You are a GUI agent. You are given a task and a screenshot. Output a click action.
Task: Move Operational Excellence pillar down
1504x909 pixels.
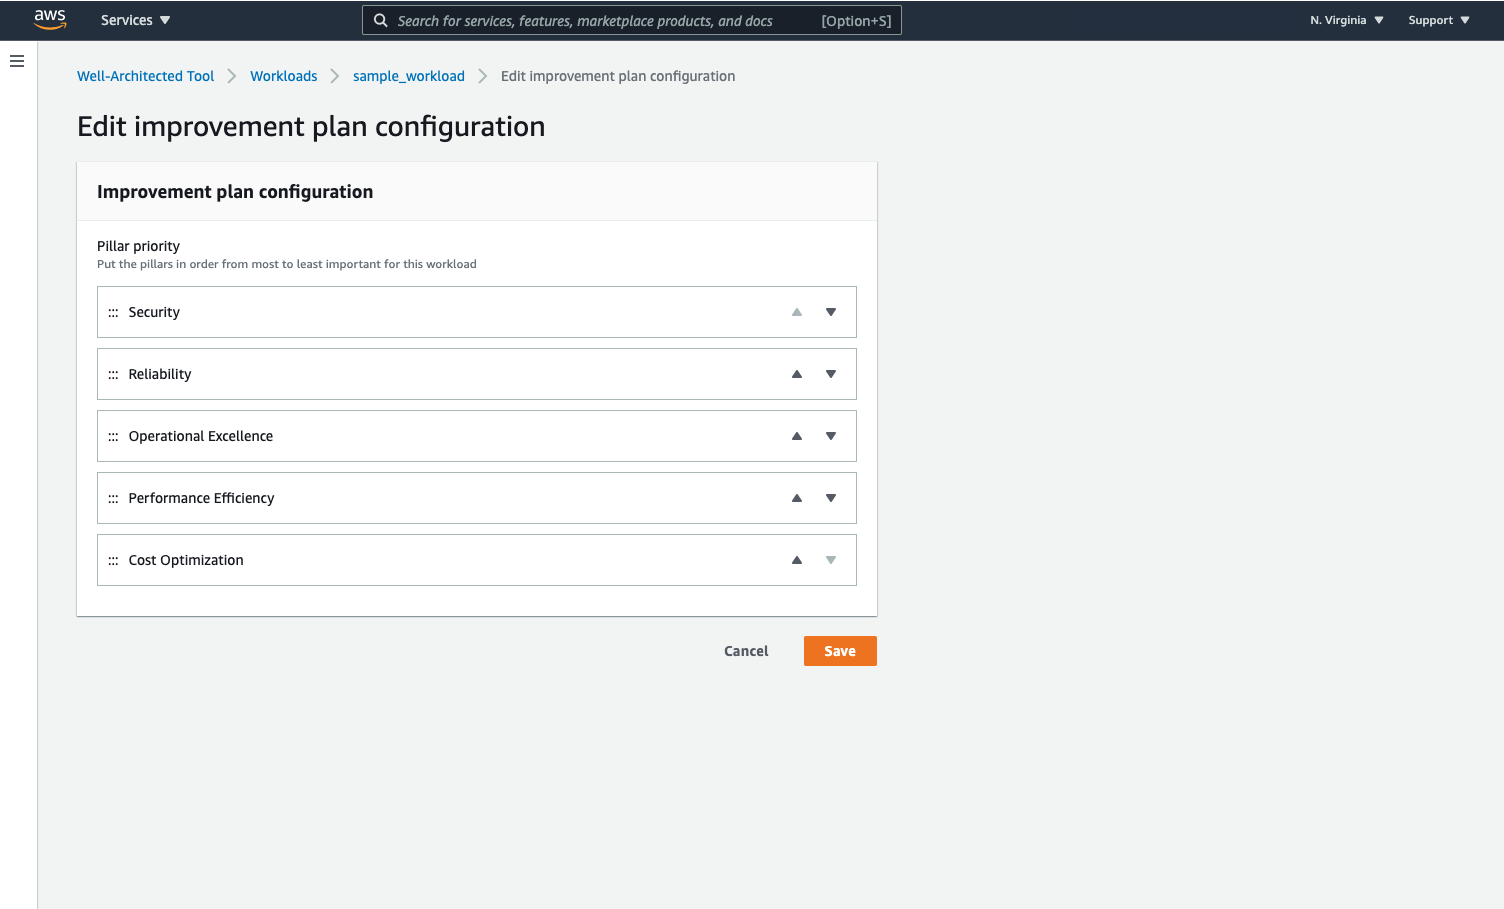pos(831,436)
